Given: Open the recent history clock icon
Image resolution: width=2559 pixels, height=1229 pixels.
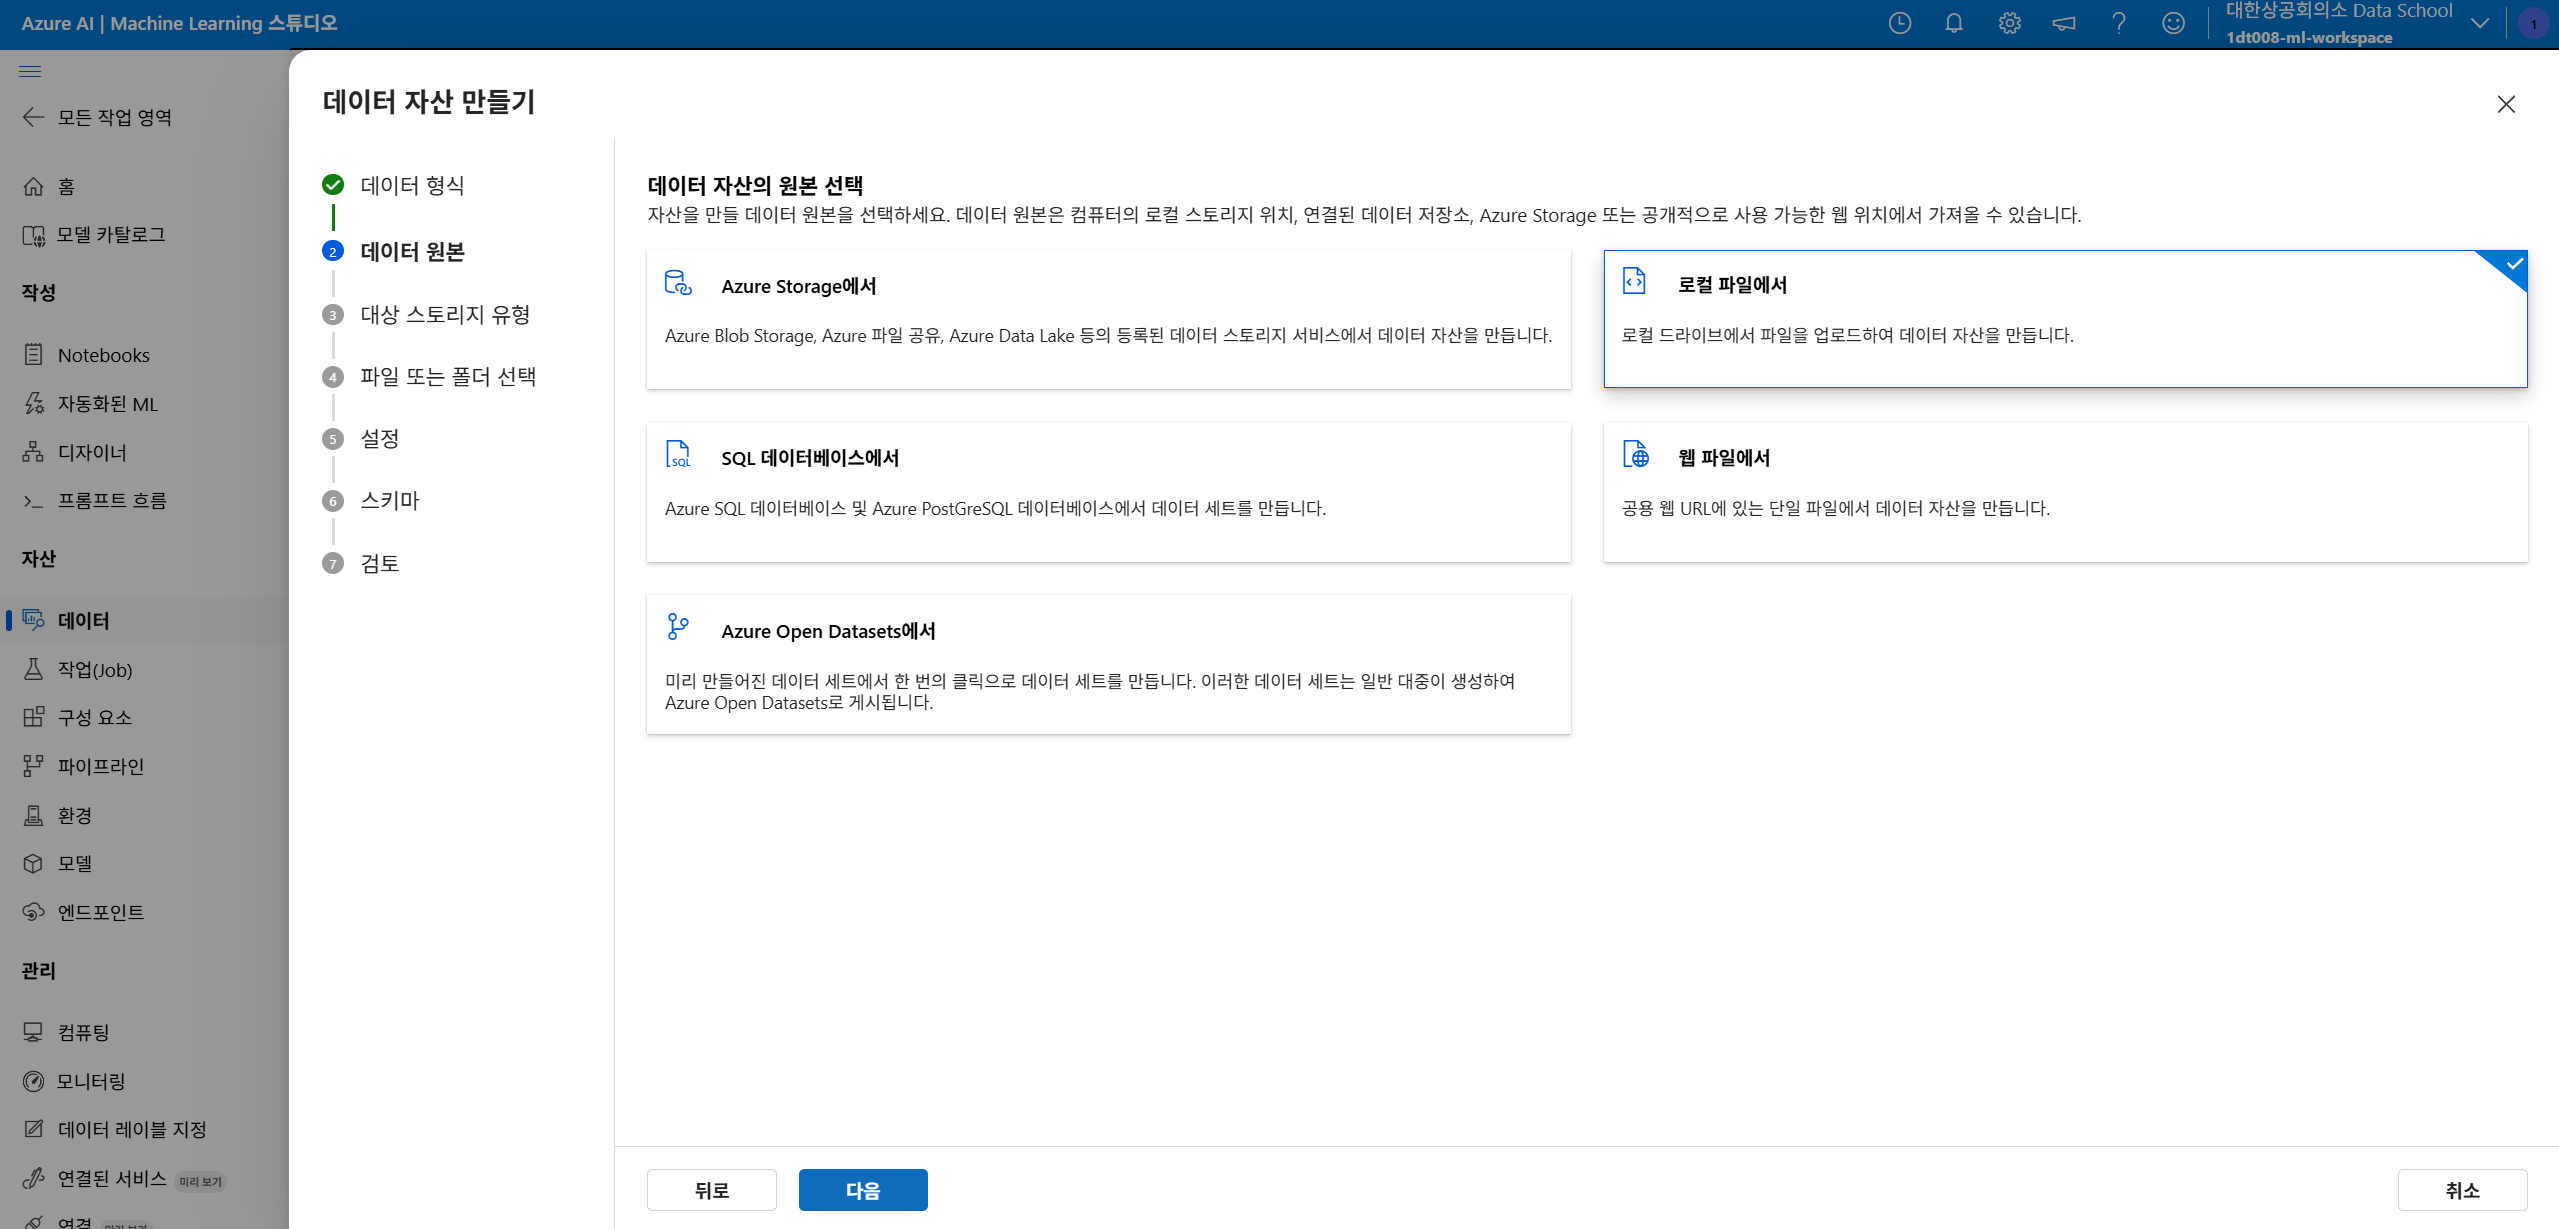Looking at the screenshot, I should [x=1899, y=23].
